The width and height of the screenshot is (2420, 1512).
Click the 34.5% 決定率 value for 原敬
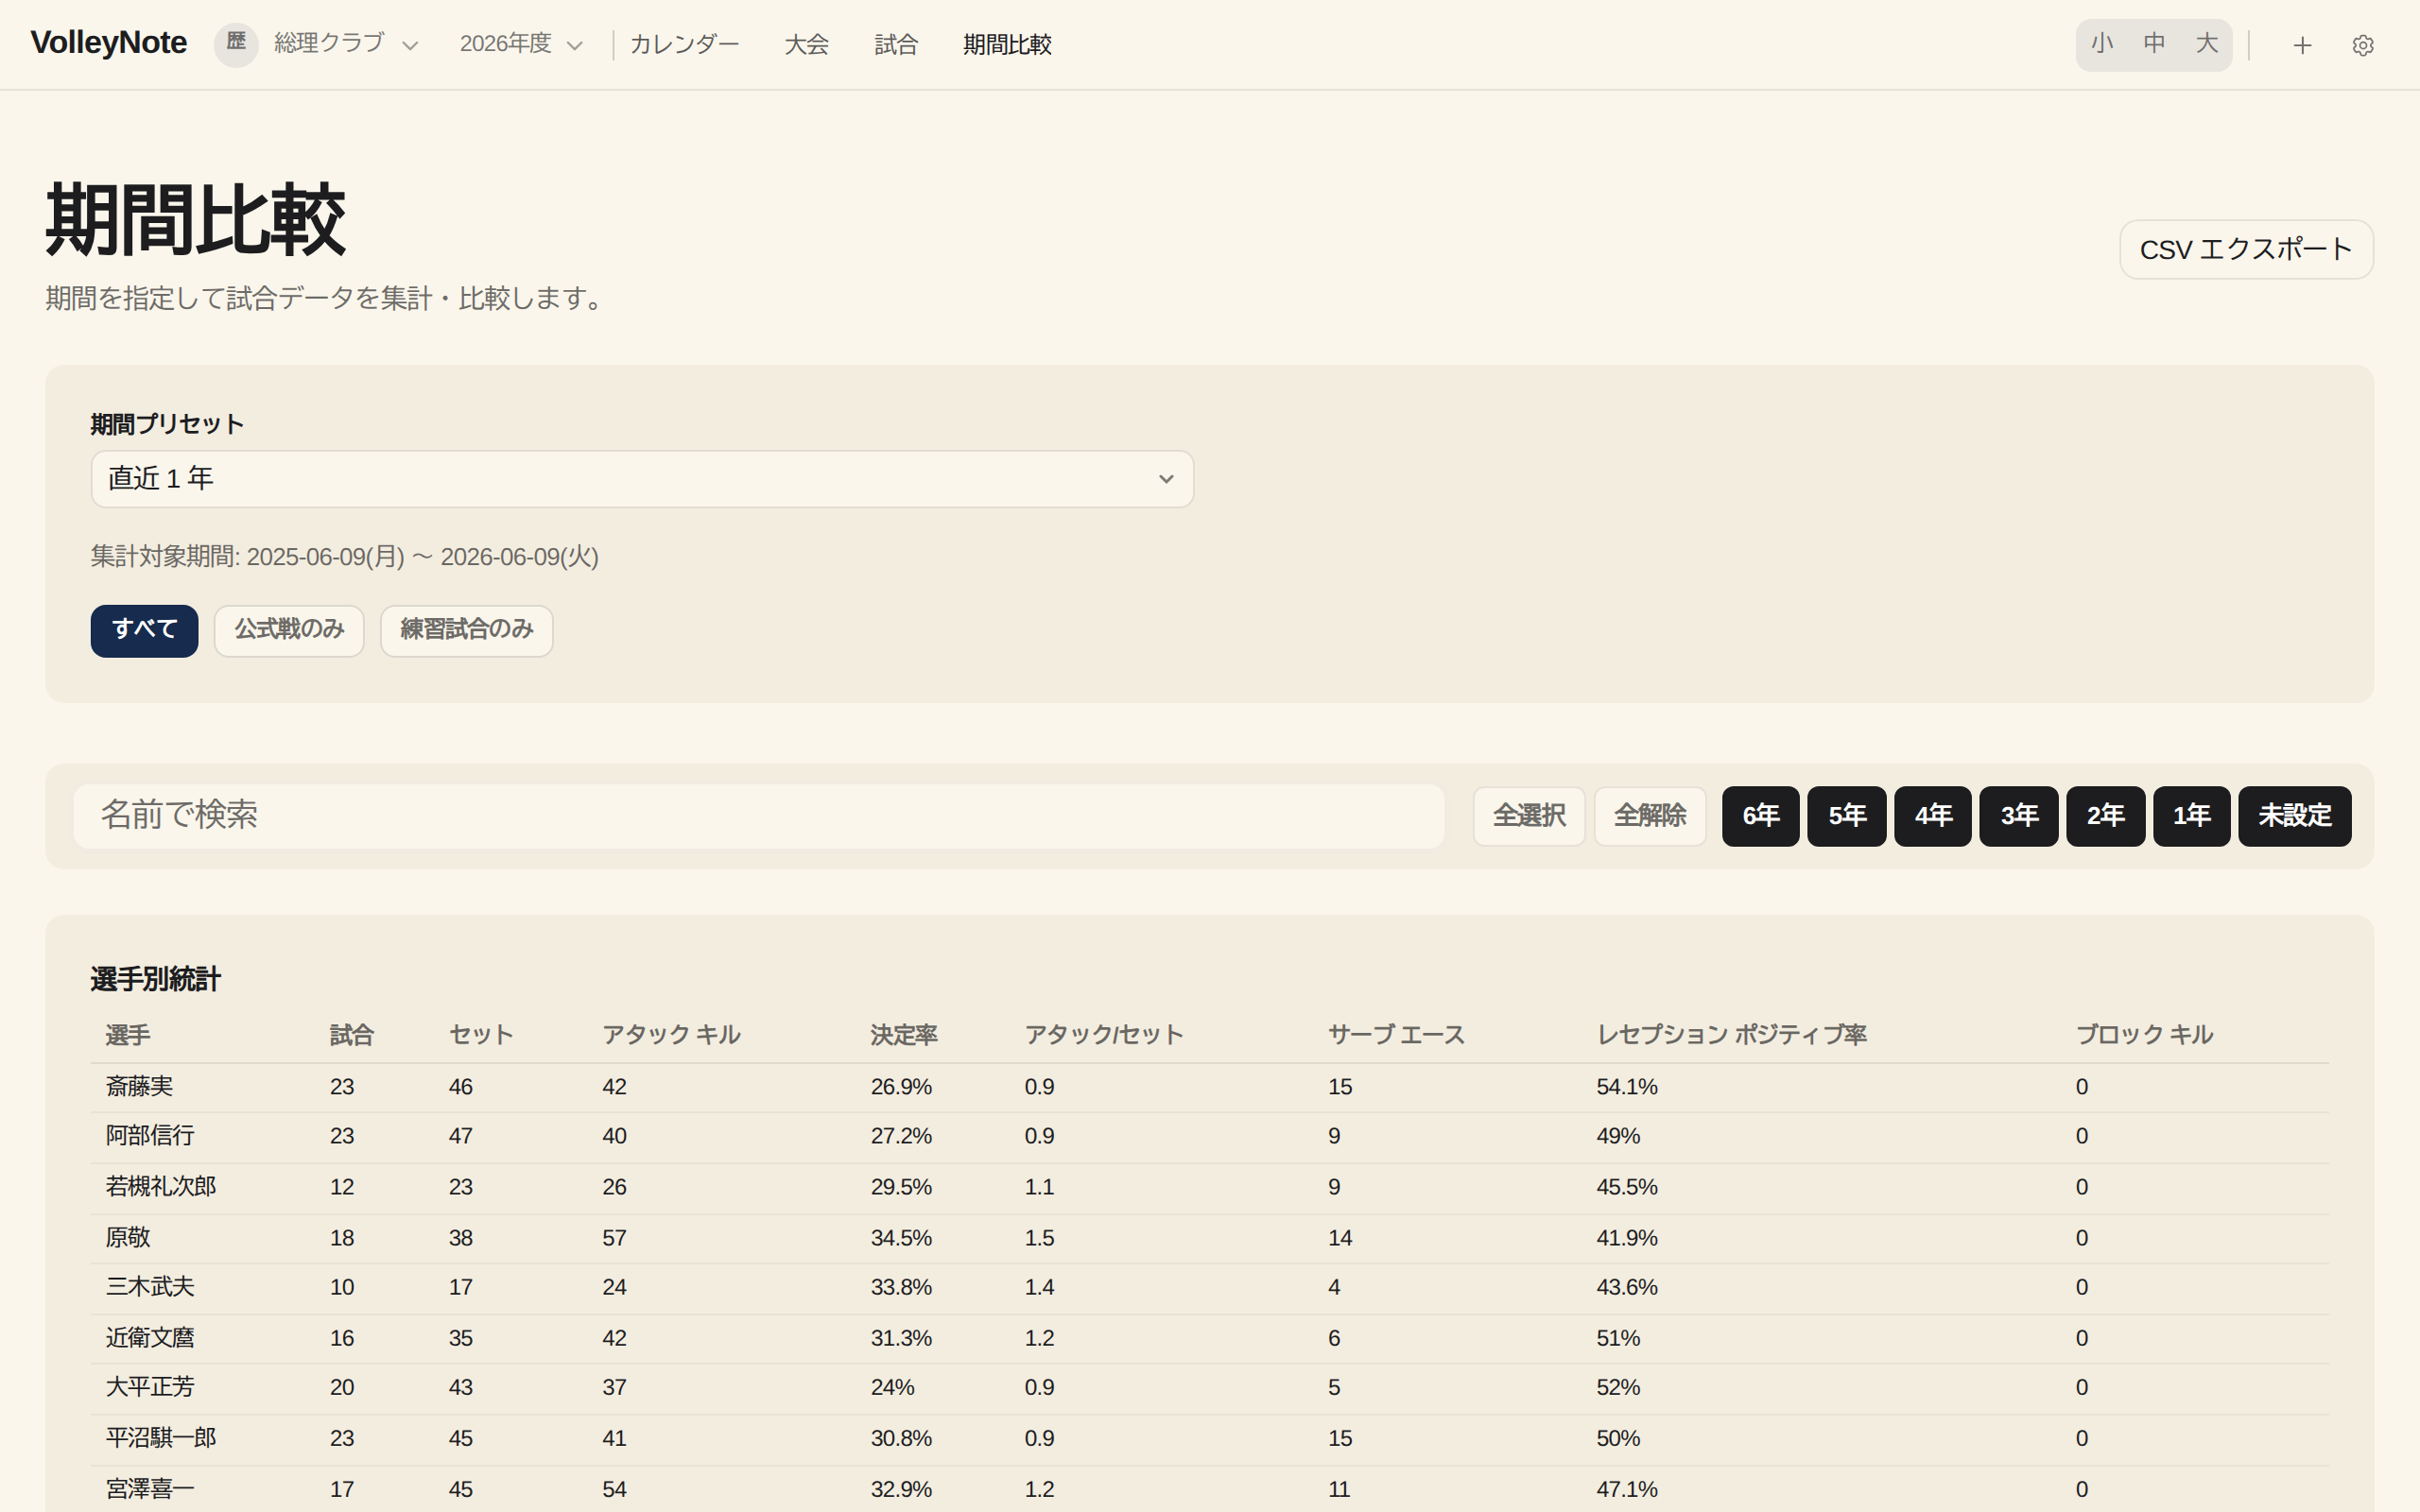pyautogui.click(x=901, y=1238)
